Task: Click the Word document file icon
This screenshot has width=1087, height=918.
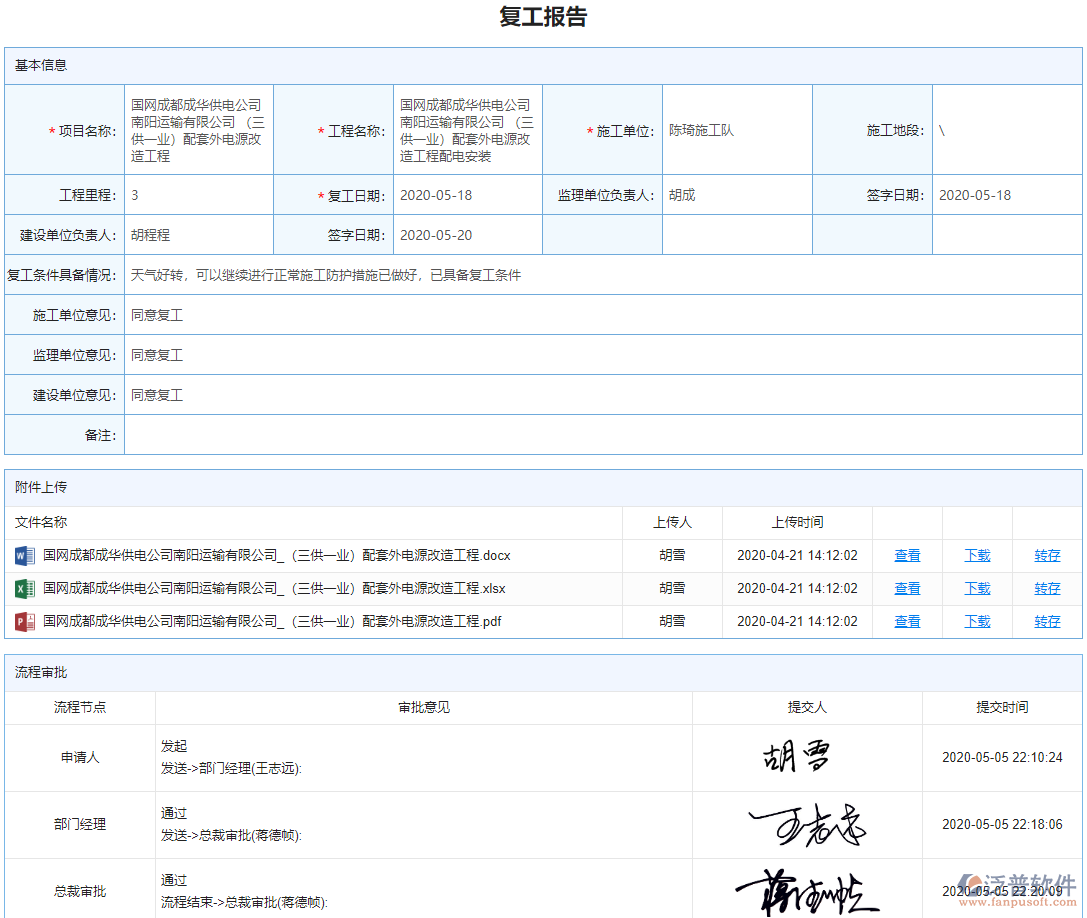Action: [x=24, y=555]
